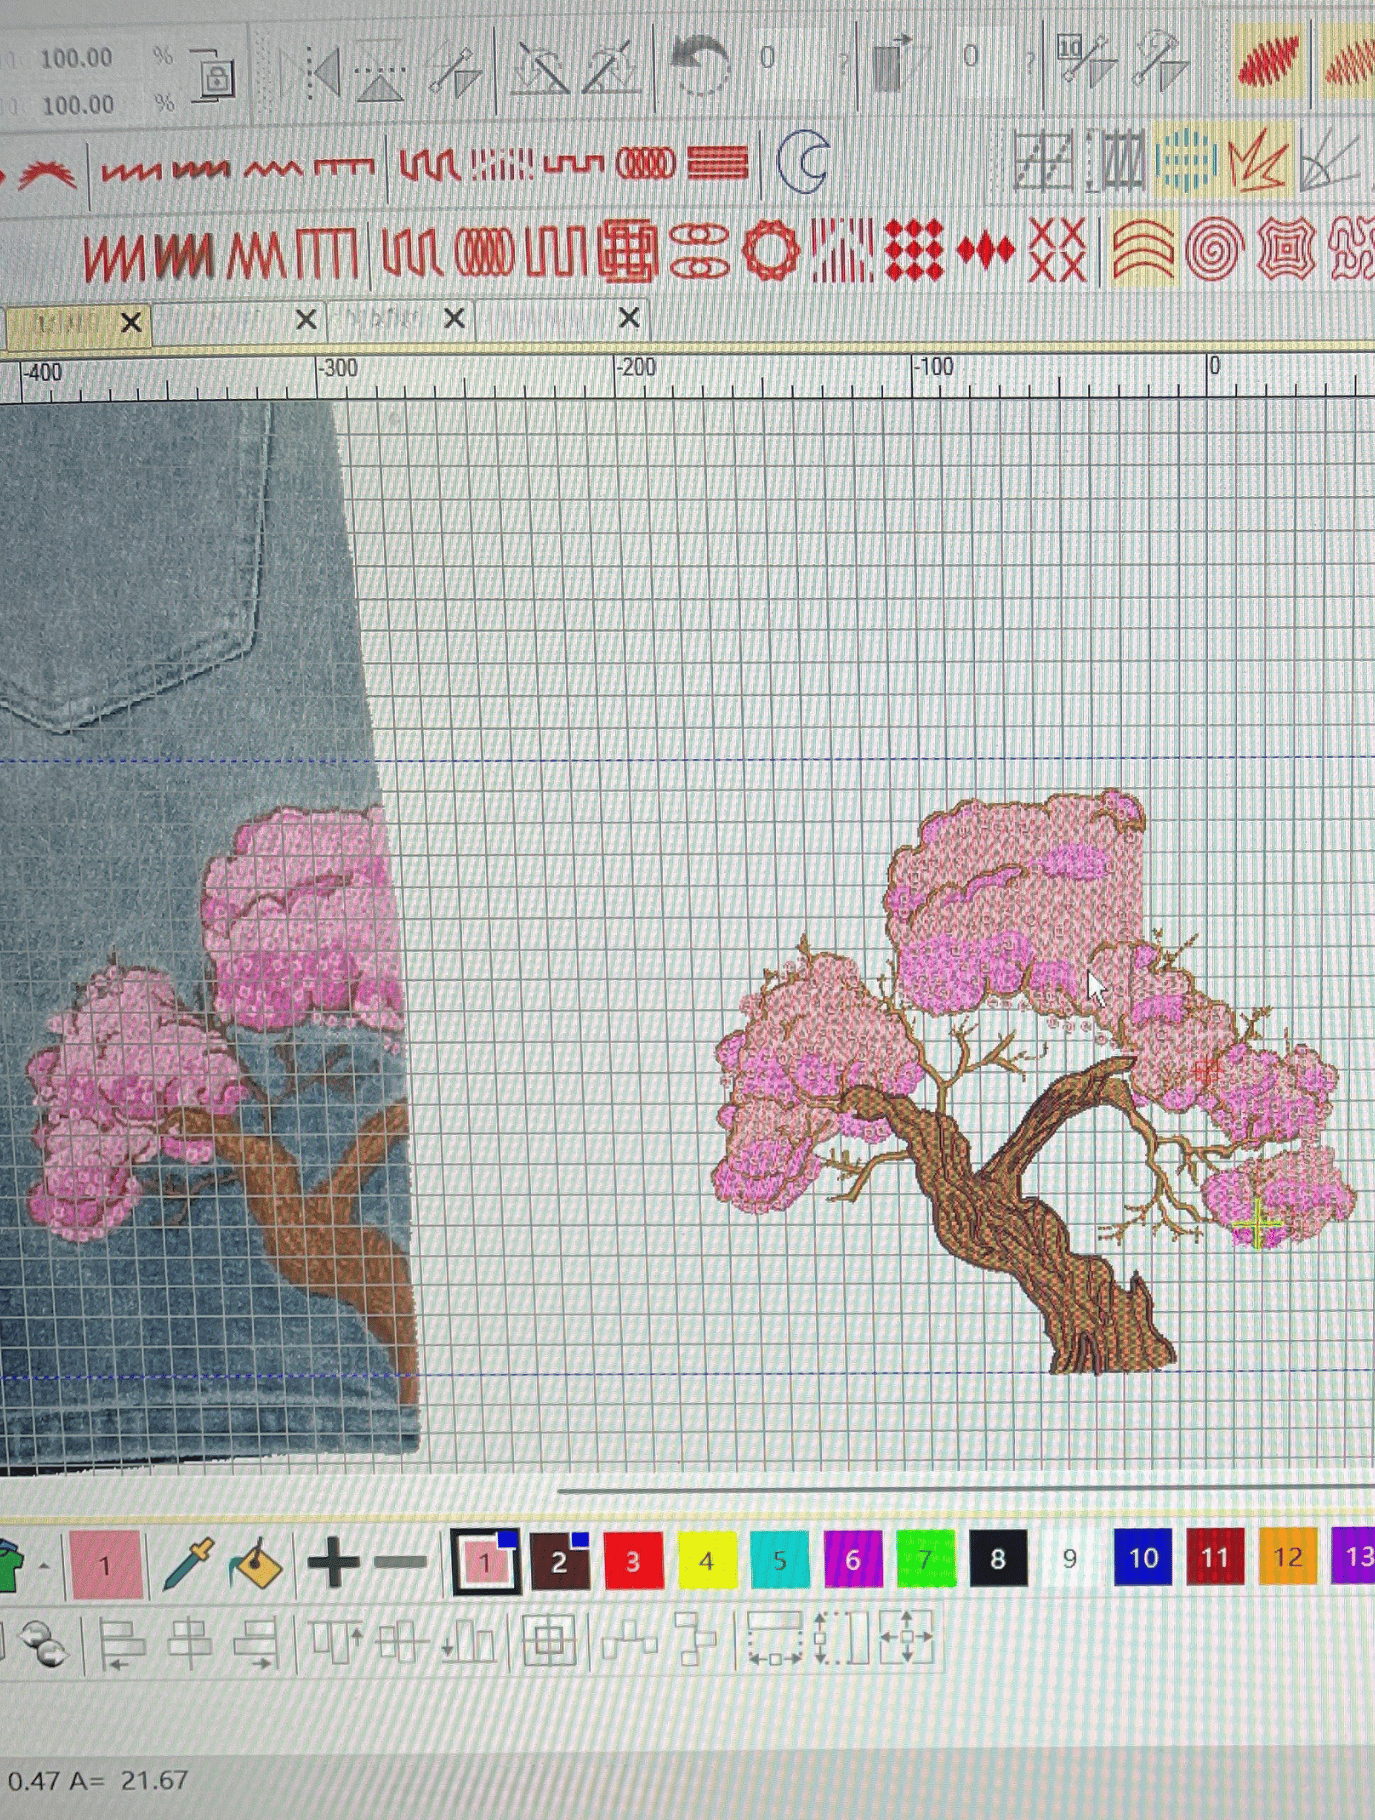Select the spiral fill stitch icon
The image size is (1375, 1820).
click(x=1214, y=249)
